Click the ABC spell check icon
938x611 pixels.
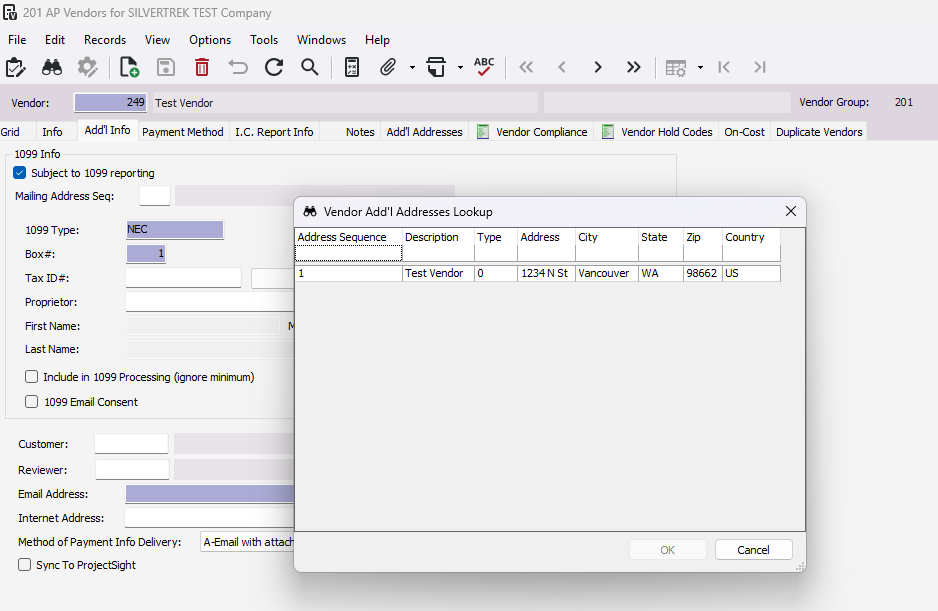[483, 66]
